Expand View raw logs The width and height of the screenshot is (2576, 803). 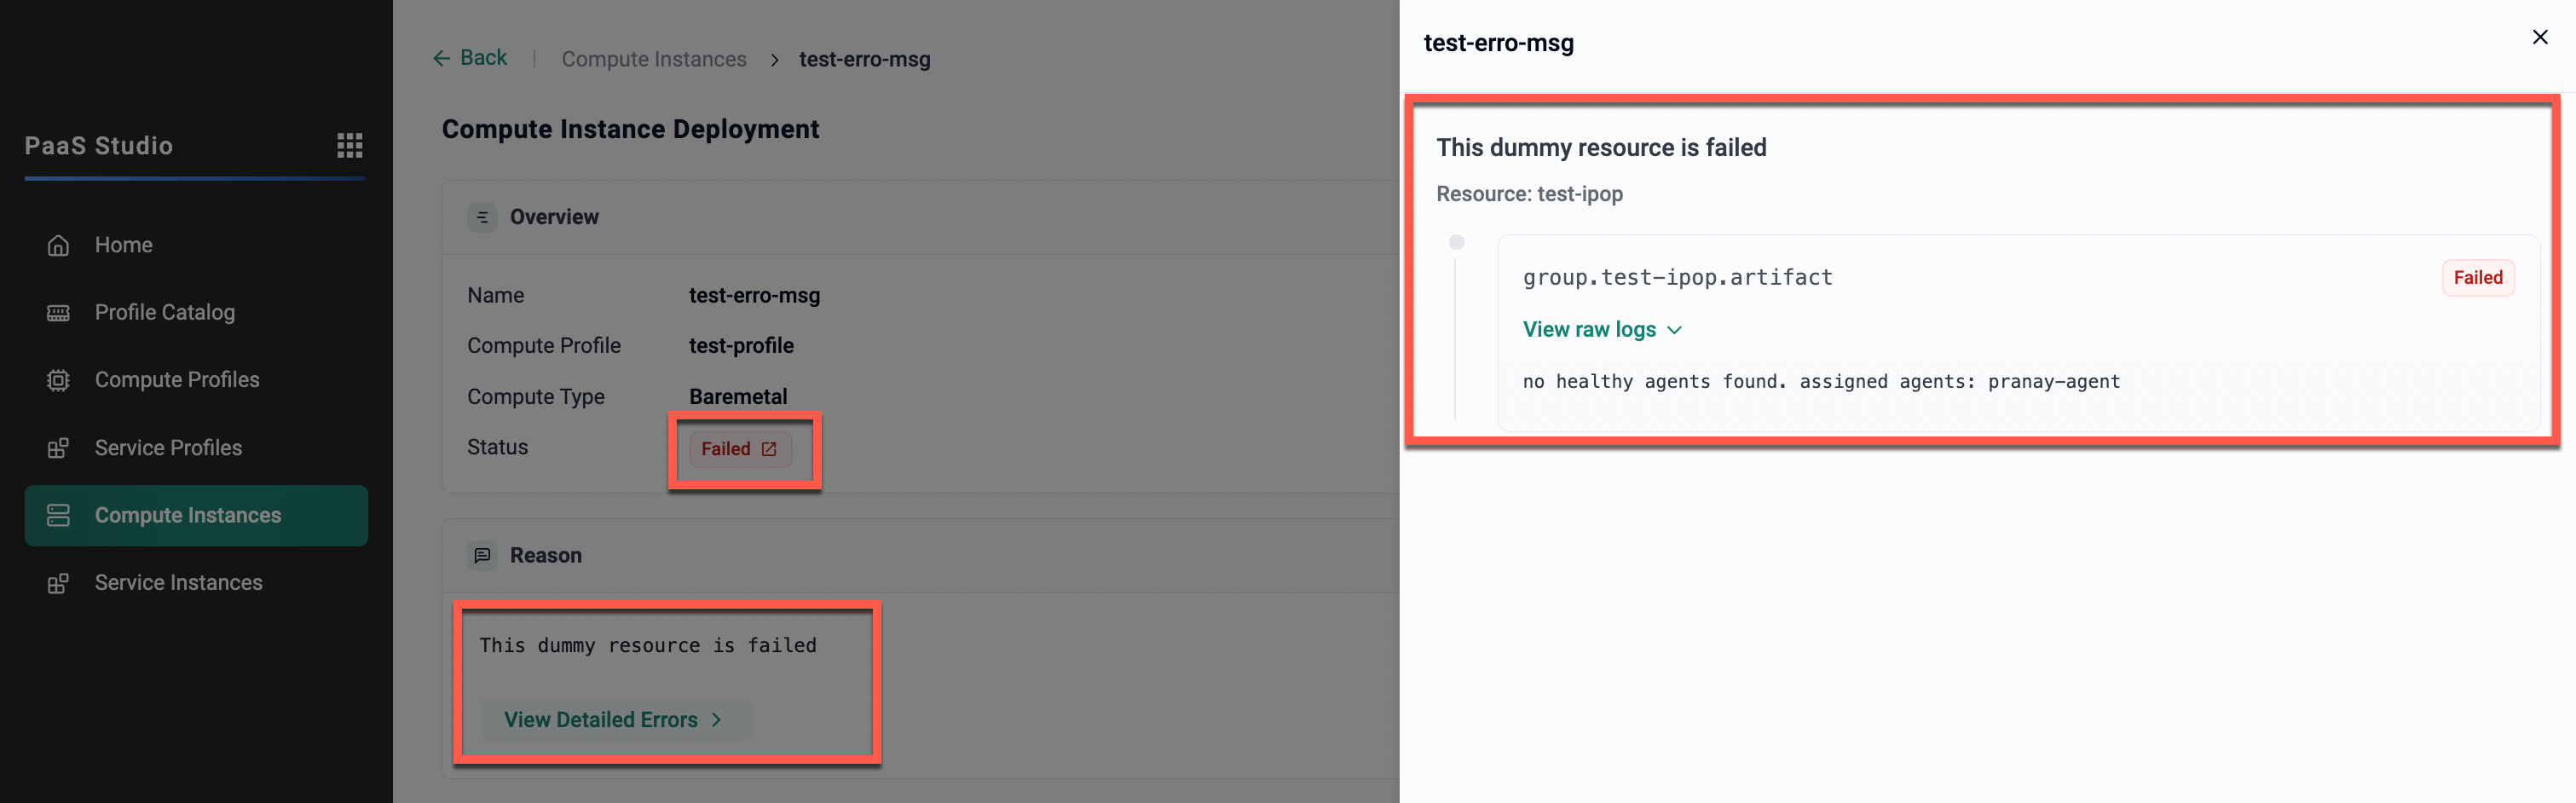click(1601, 330)
